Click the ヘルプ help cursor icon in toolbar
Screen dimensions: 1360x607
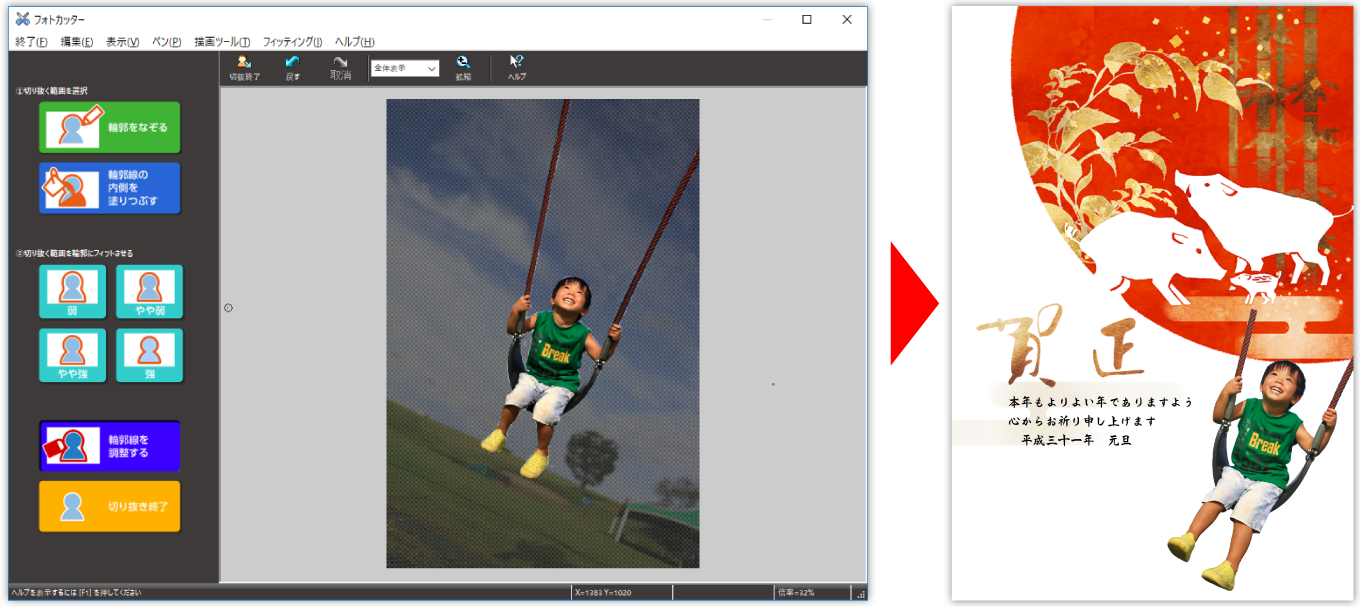tap(517, 67)
